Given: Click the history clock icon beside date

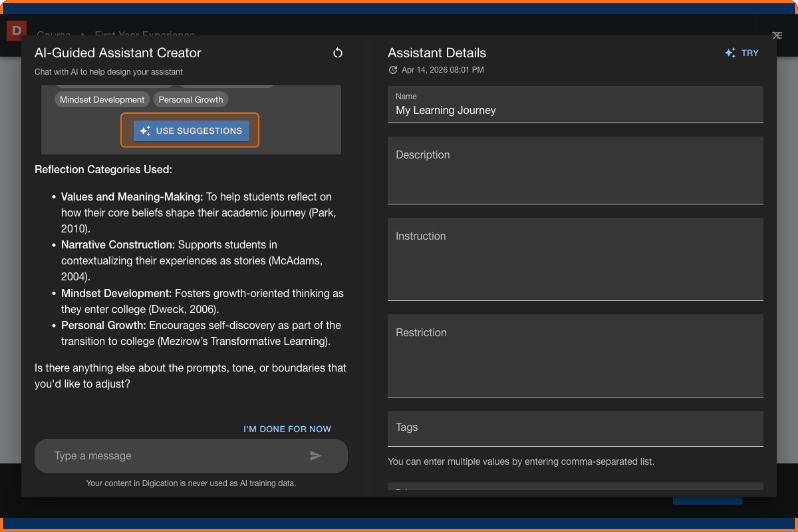Looking at the screenshot, I should pos(393,70).
